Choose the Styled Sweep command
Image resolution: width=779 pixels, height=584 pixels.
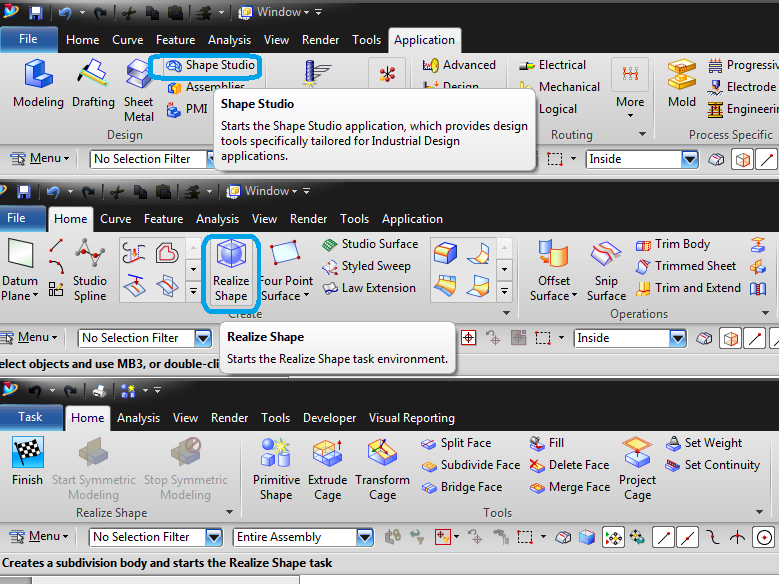coord(367,266)
